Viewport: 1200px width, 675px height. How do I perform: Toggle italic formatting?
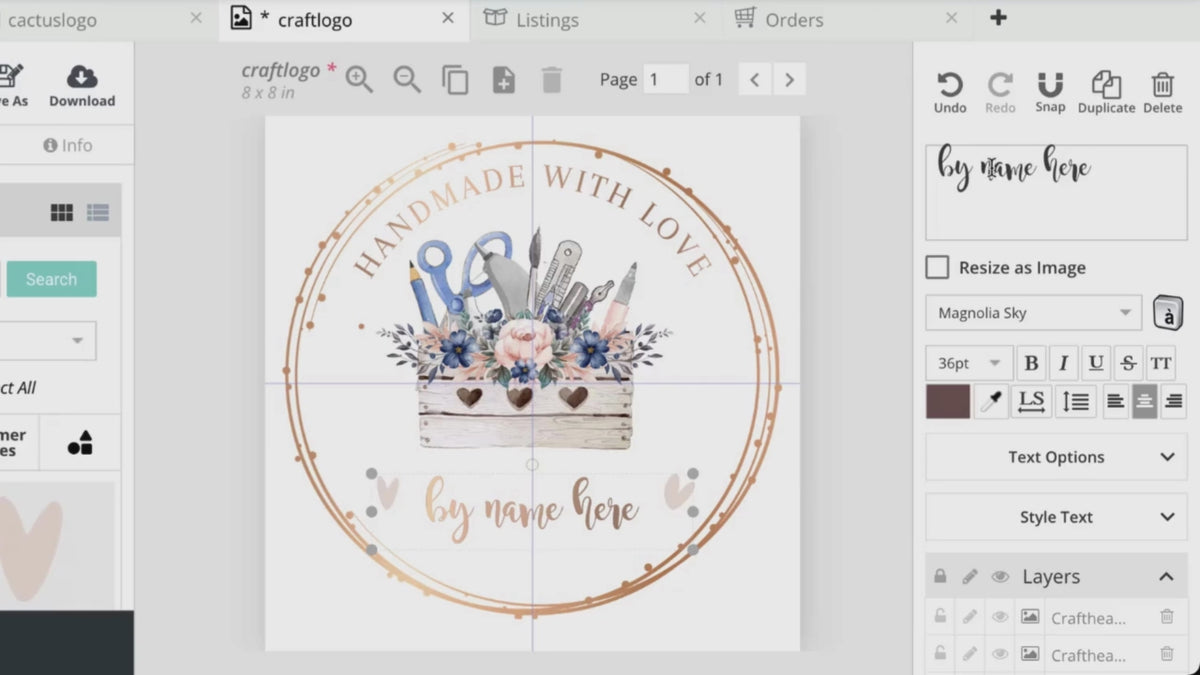click(x=1063, y=362)
